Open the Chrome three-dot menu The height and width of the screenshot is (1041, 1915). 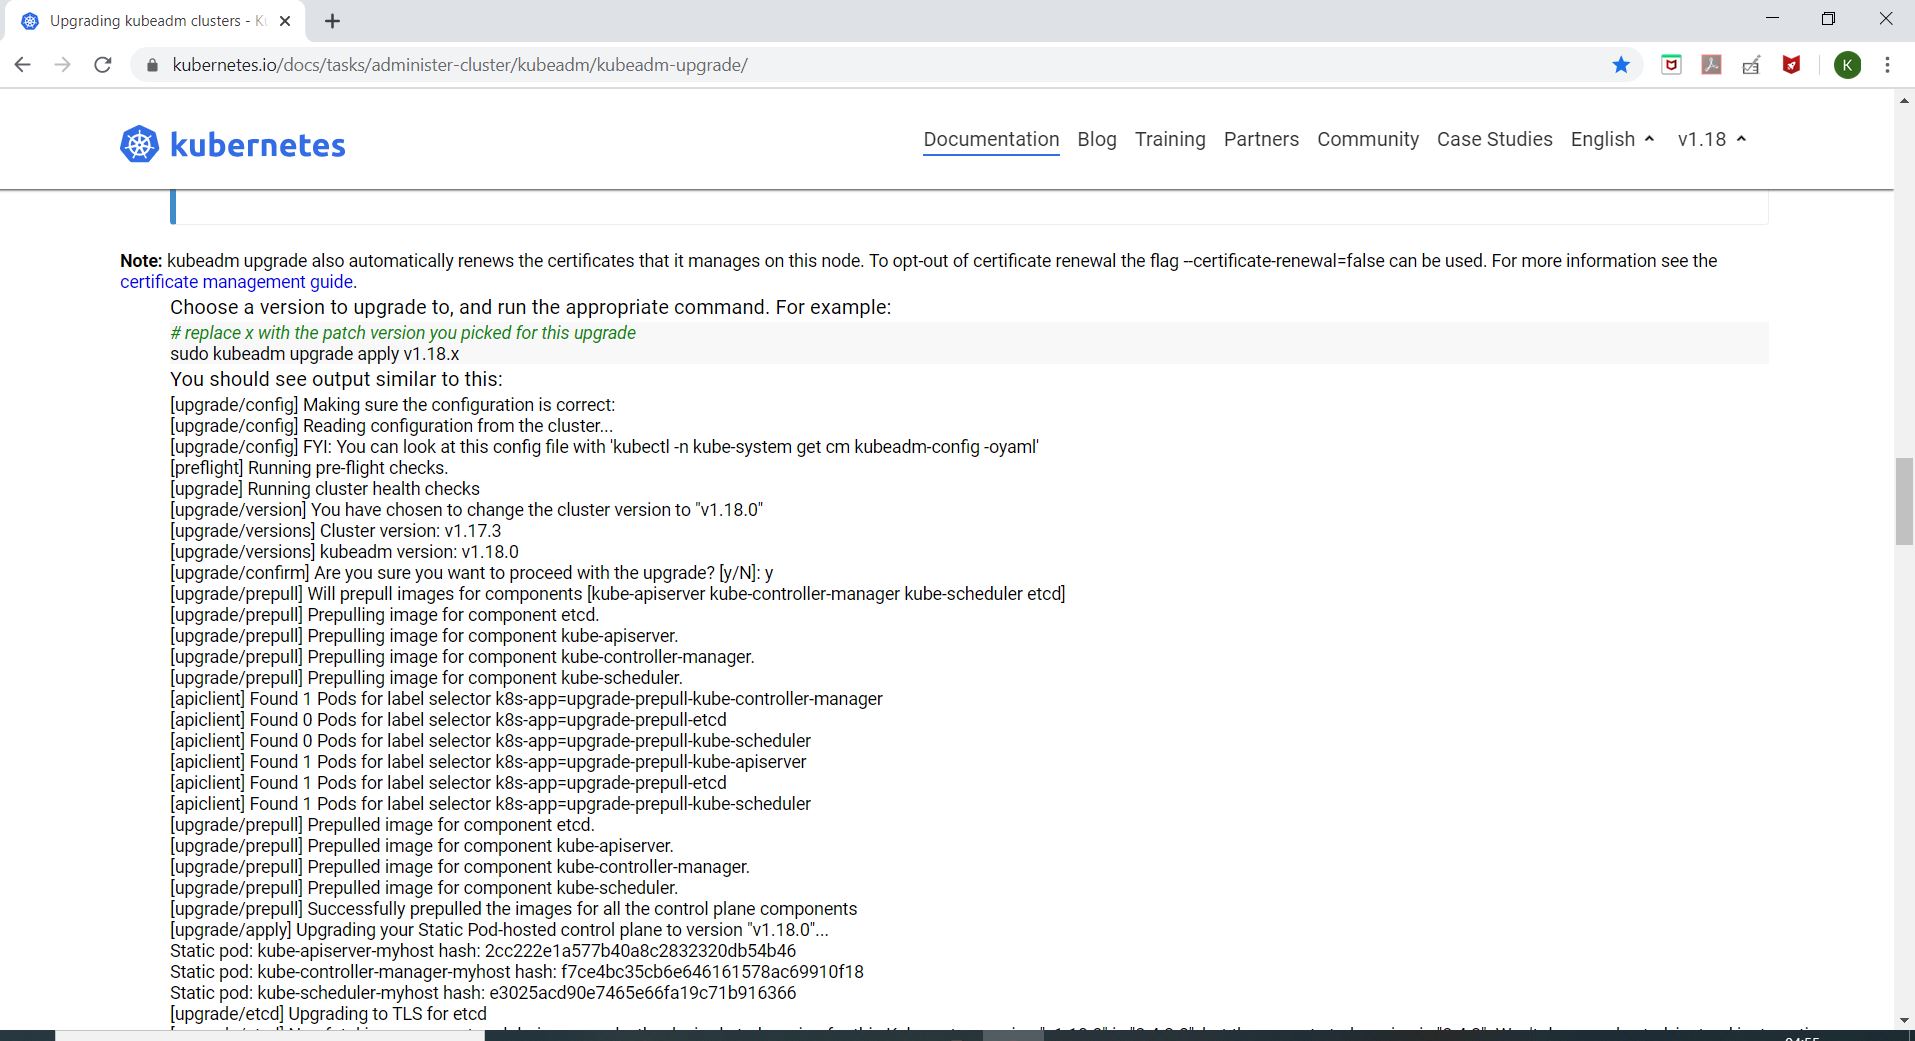click(1887, 65)
